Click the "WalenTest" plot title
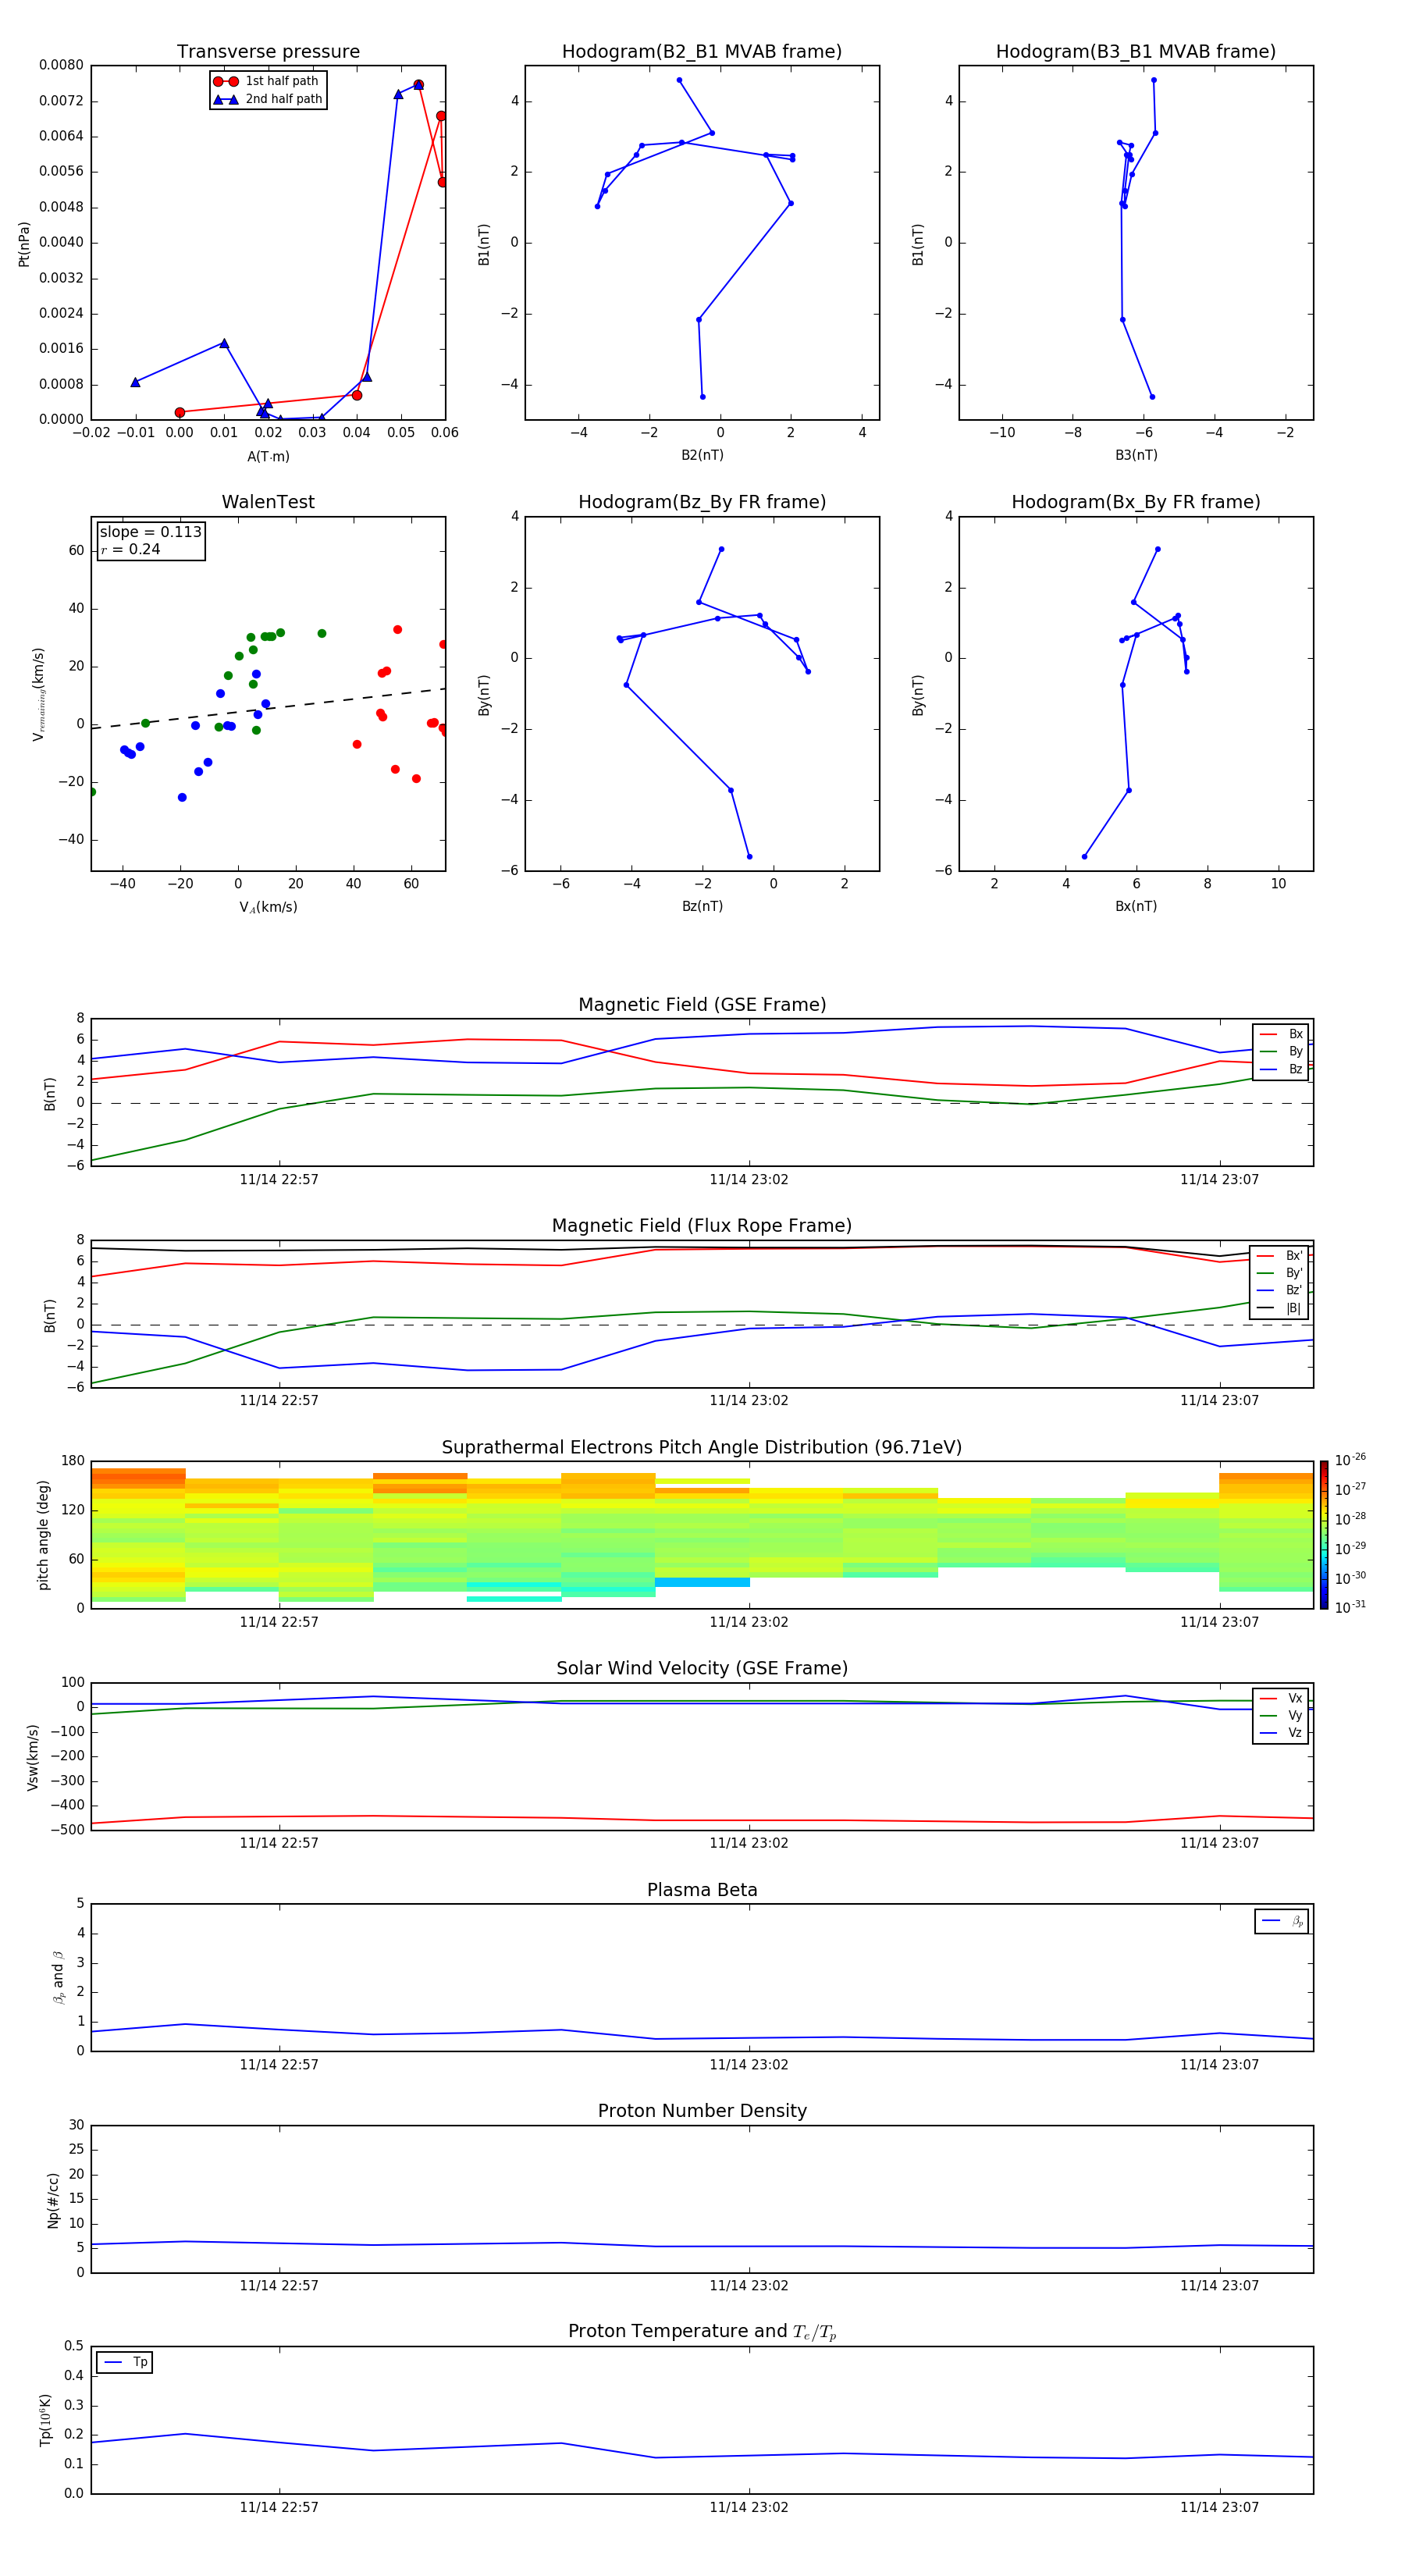This screenshot has height=2576, width=1405. coord(268,502)
